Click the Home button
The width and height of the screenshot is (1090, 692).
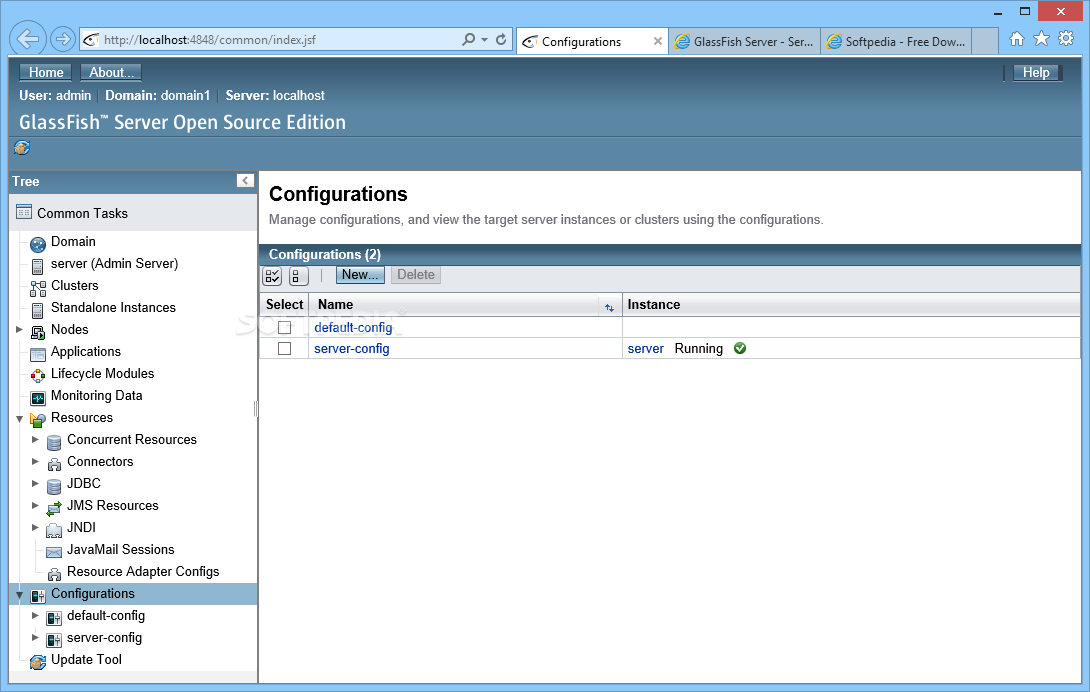(x=46, y=72)
